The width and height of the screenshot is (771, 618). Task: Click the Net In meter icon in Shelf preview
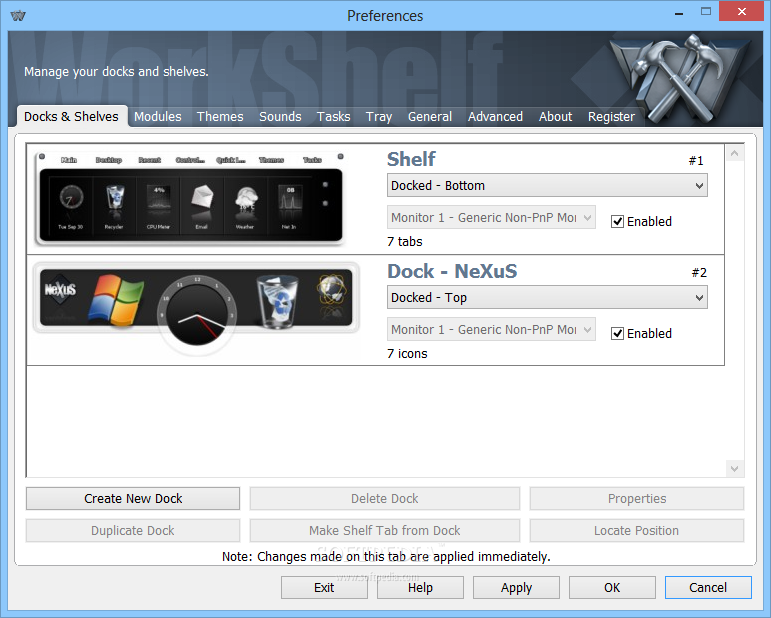click(x=289, y=199)
